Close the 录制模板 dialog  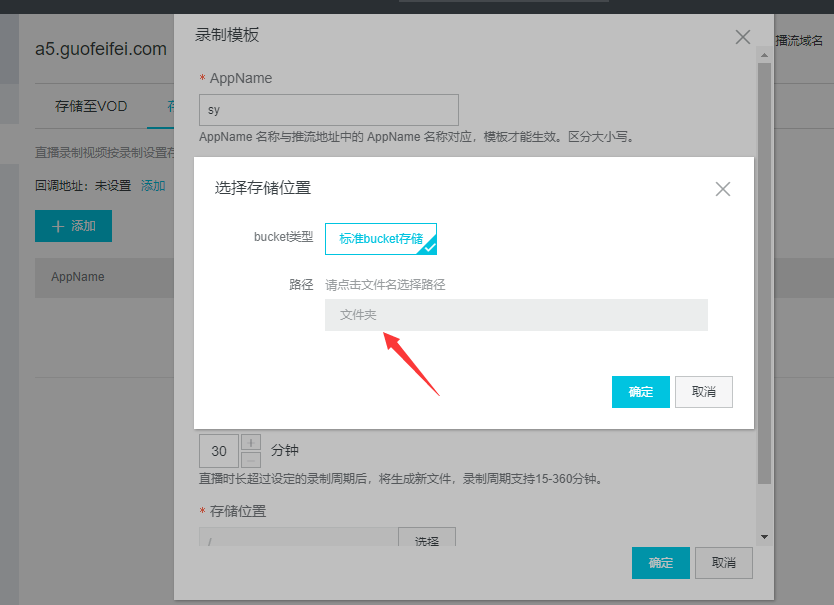[742, 37]
